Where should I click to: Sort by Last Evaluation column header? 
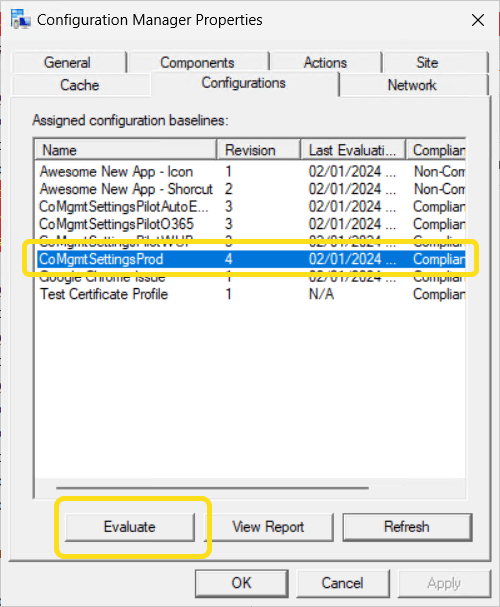[353, 150]
